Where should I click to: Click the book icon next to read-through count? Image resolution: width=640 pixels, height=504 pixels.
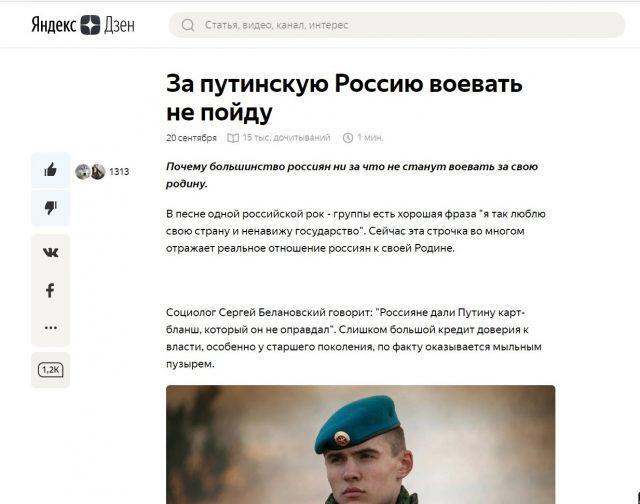(x=233, y=138)
